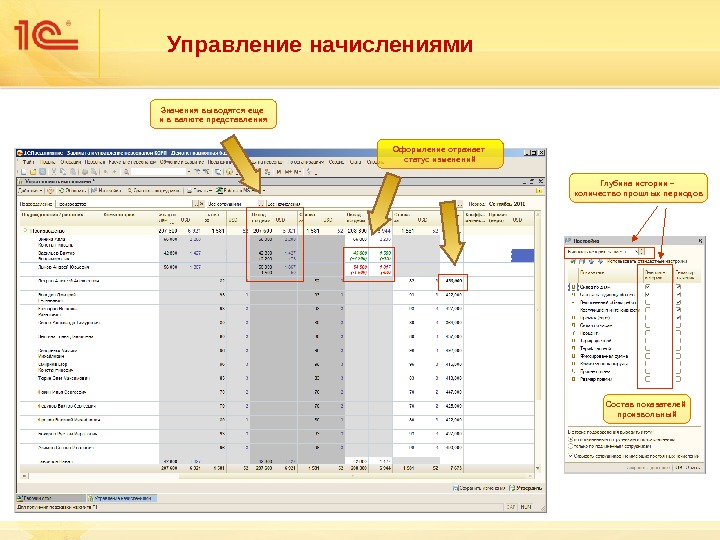Click the uncheck-all icon in Настройка panel toolbar
This screenshot has height=540, width=720.
click(x=582, y=261)
